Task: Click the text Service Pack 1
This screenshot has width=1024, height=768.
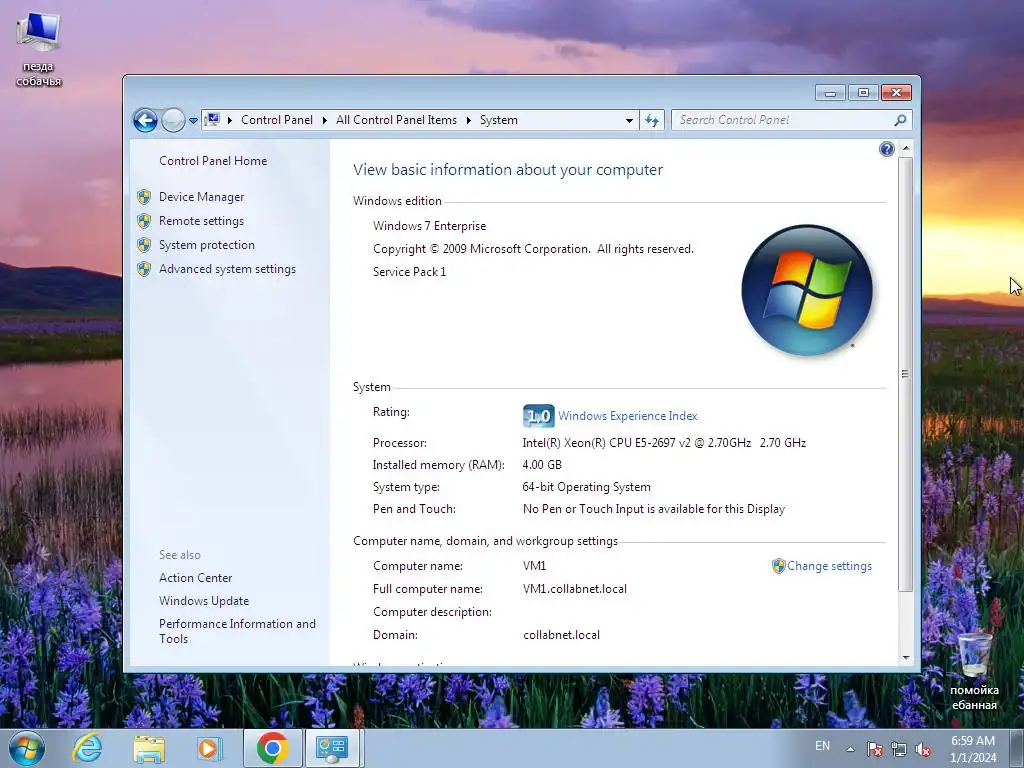Action: 409,272
